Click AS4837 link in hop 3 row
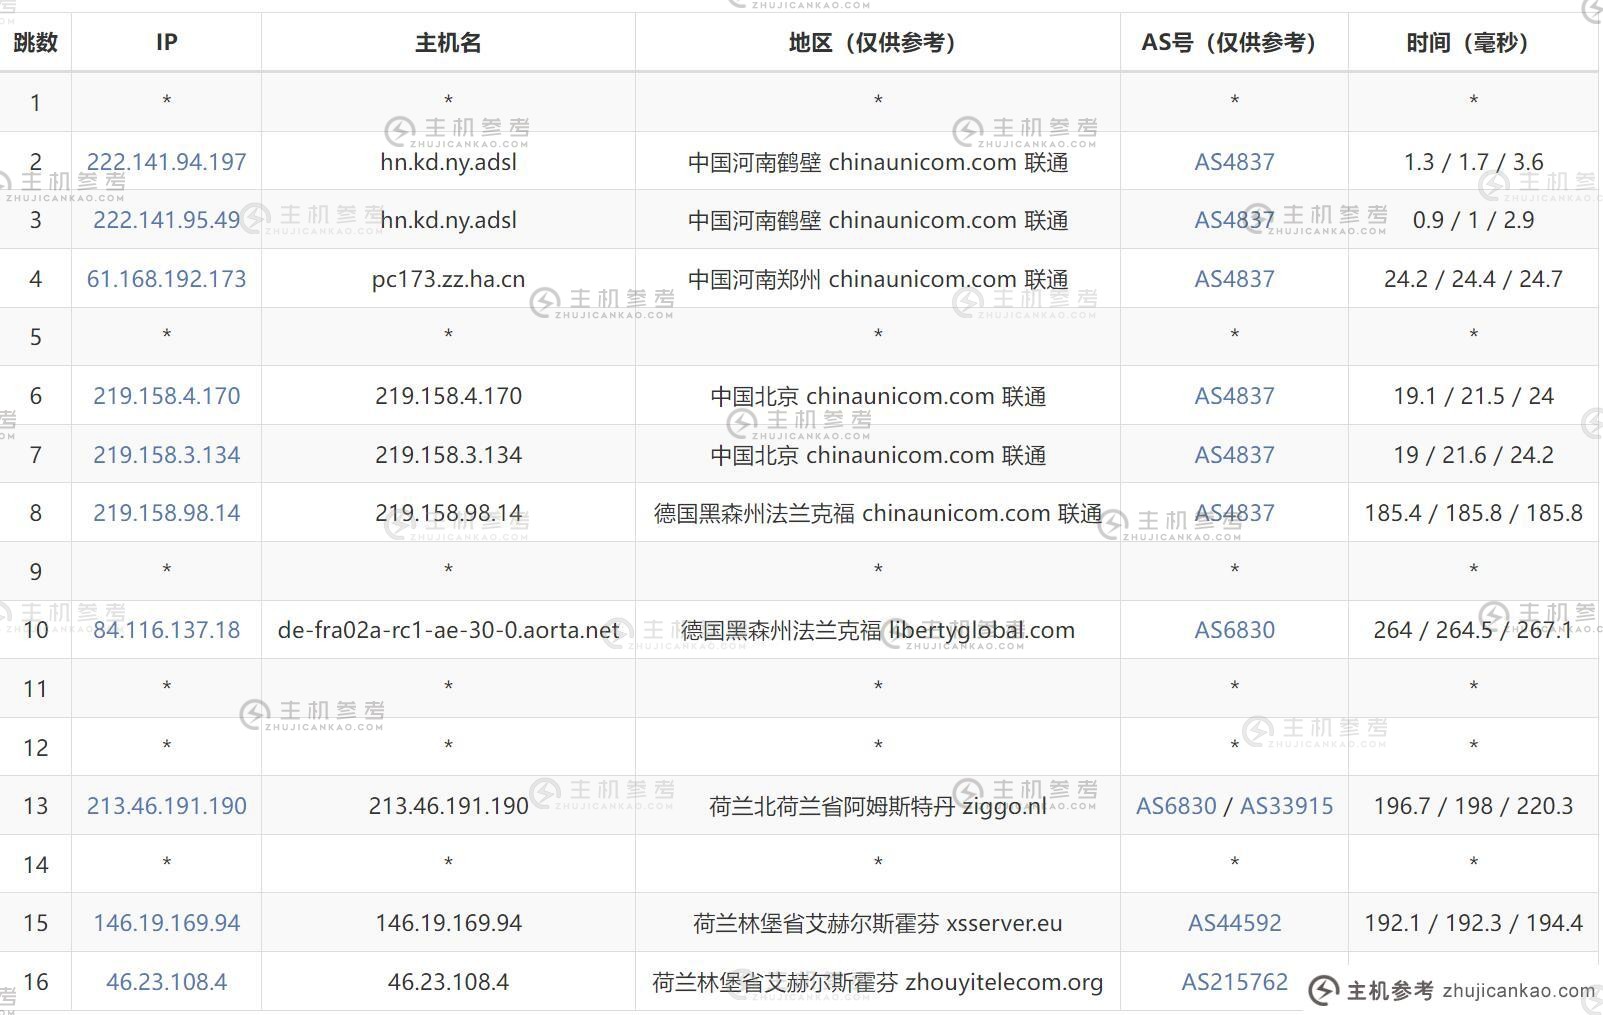Viewport: 1603px width, 1015px height. pyautogui.click(x=1234, y=220)
